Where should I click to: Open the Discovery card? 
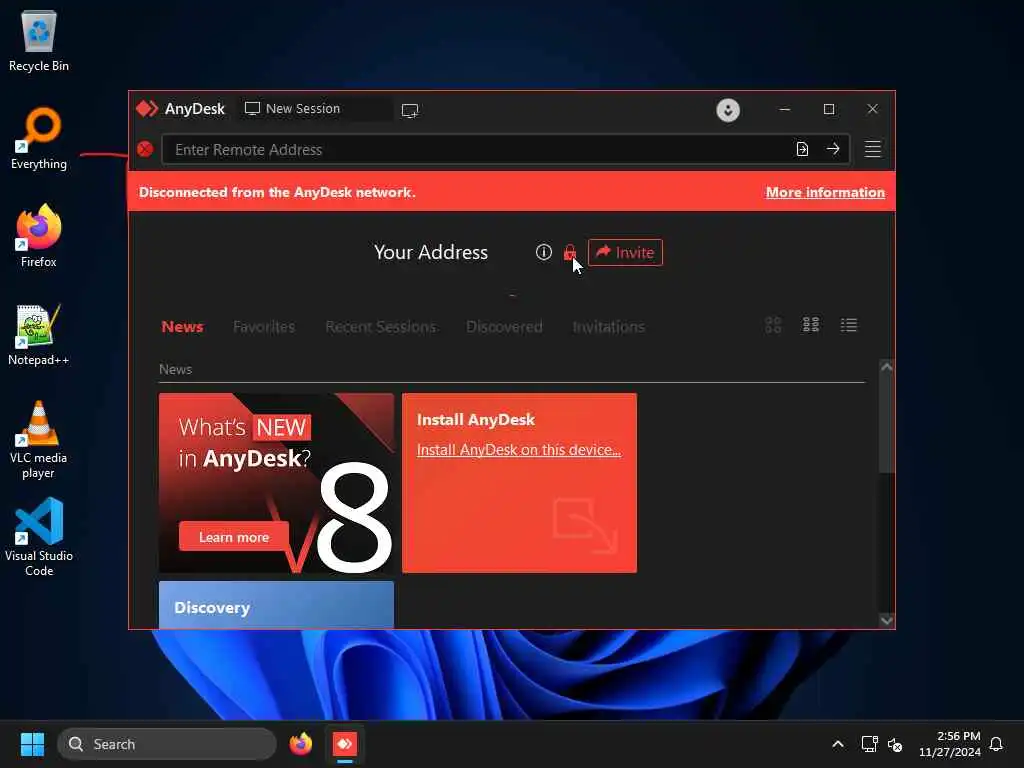click(276, 605)
